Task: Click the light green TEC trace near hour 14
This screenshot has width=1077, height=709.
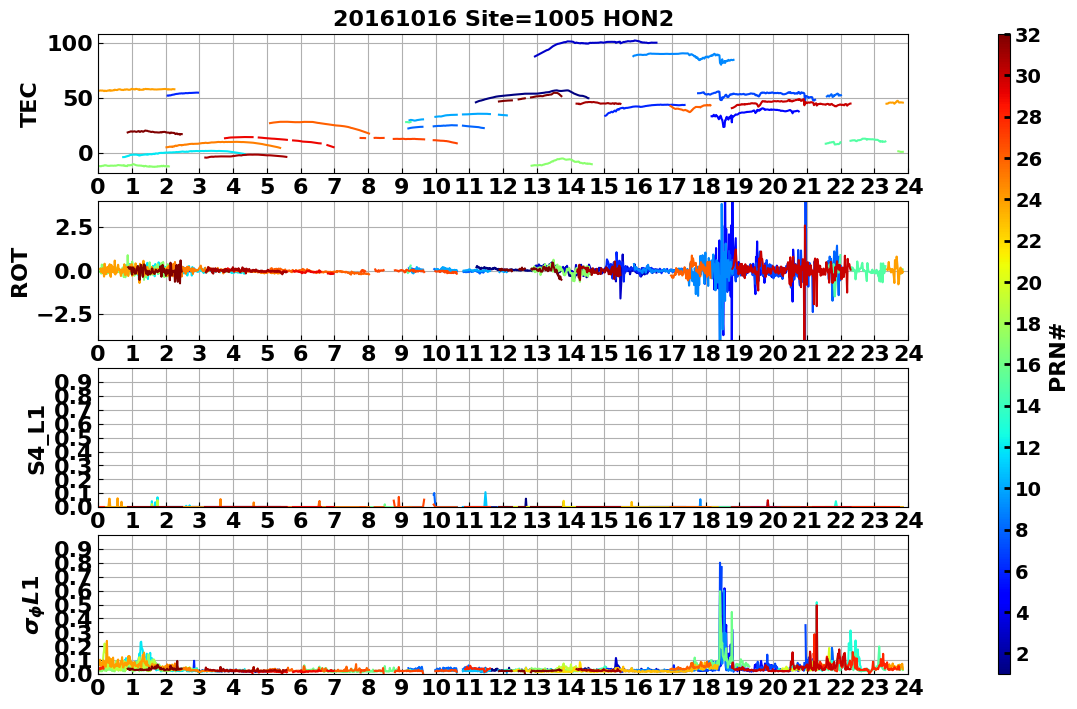Action: pyautogui.click(x=562, y=162)
